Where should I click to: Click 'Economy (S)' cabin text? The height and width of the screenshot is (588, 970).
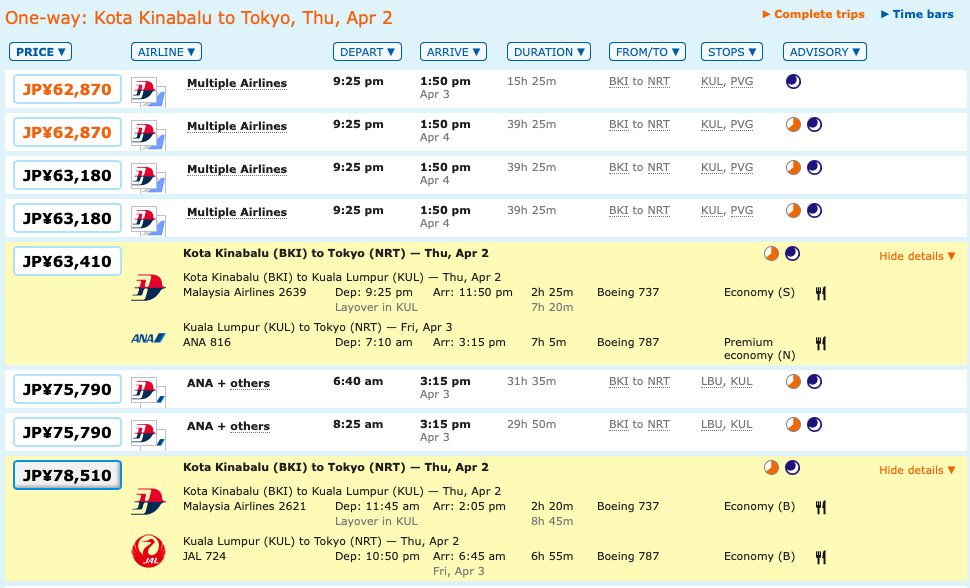759,292
